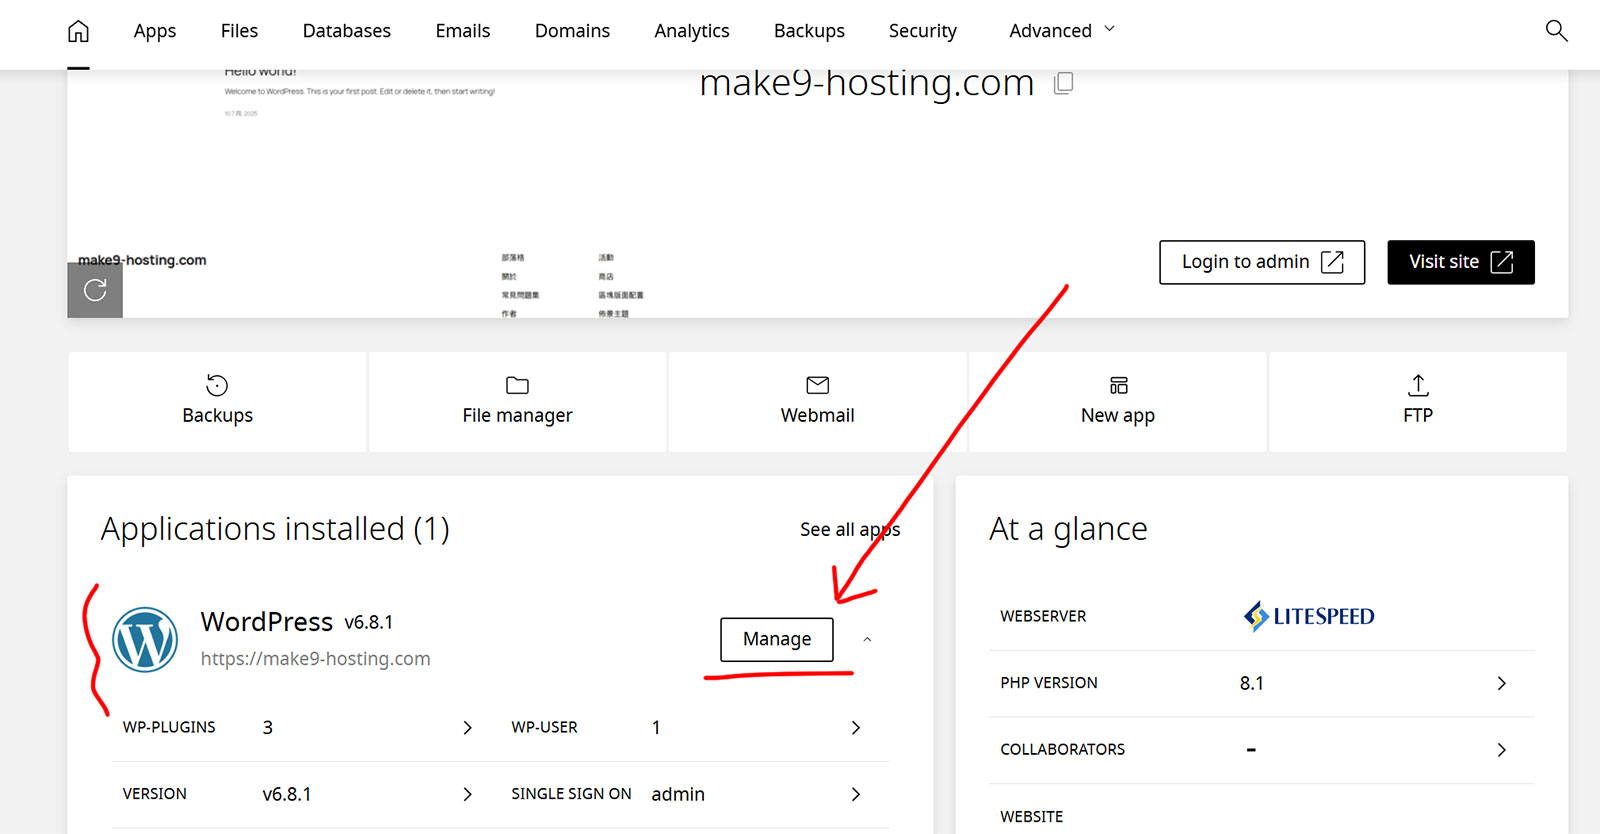The width and height of the screenshot is (1600, 834).
Task: Open the Databases menu
Action: [347, 31]
